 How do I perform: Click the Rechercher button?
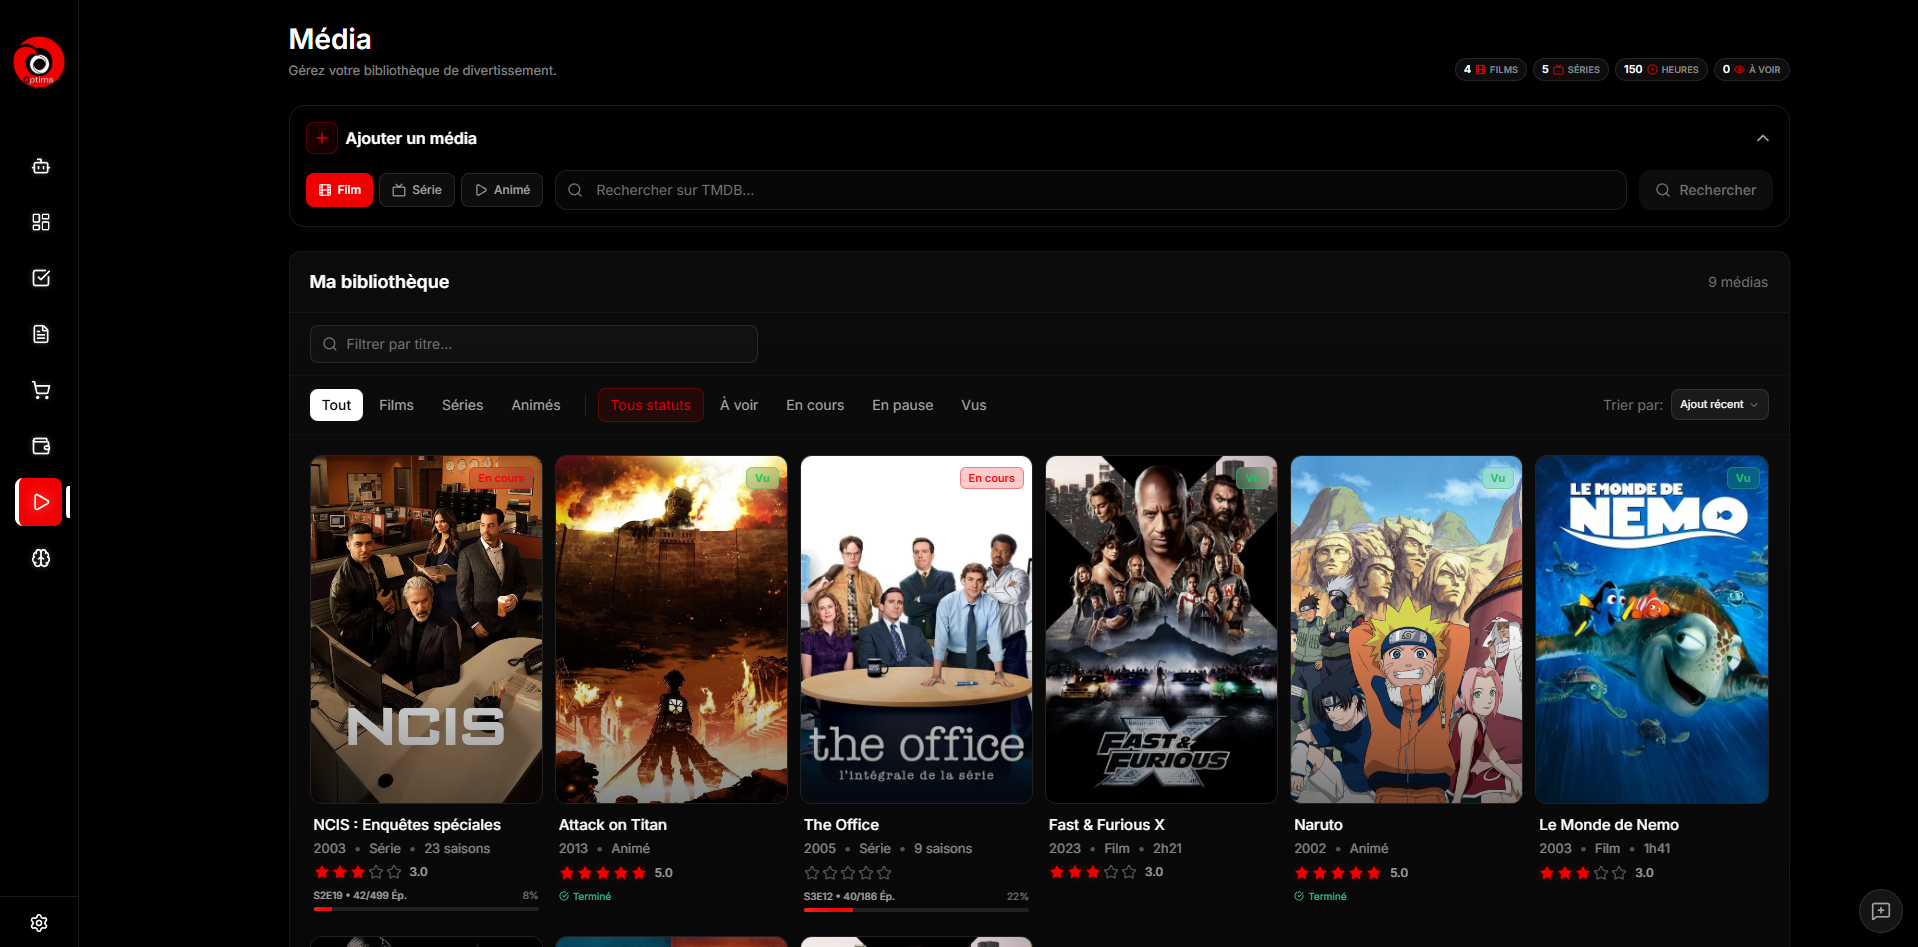pyautogui.click(x=1705, y=190)
